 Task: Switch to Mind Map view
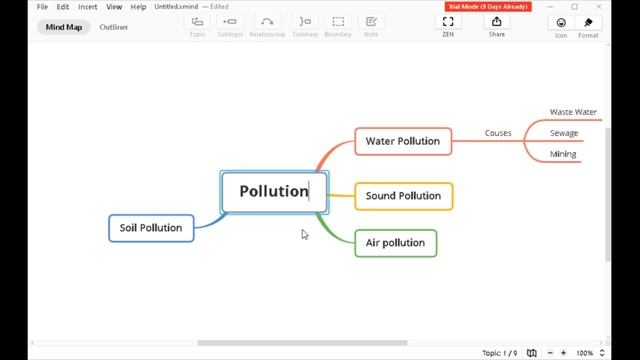pyautogui.click(x=64, y=27)
